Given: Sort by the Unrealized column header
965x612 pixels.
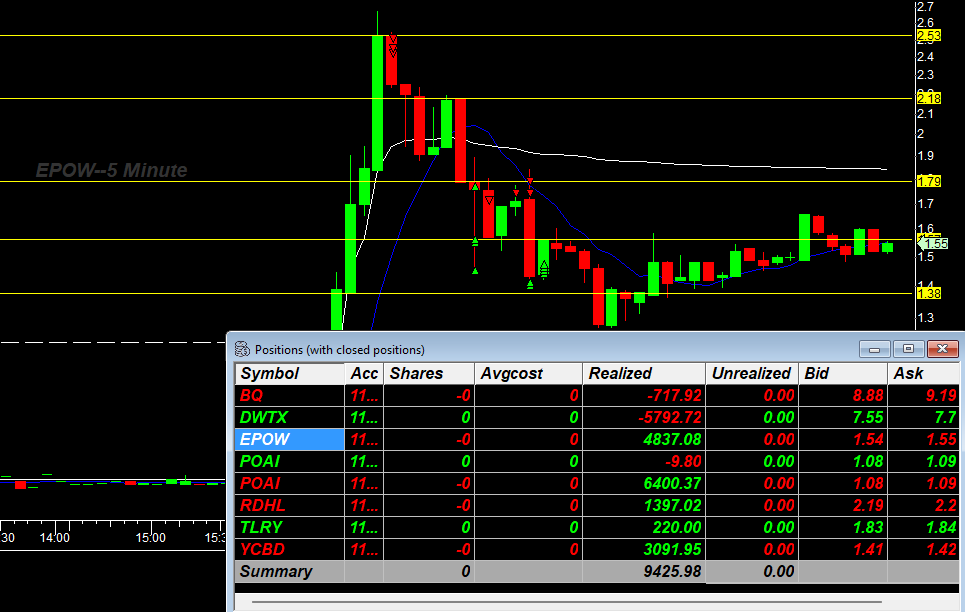Looking at the screenshot, I should coord(751,374).
